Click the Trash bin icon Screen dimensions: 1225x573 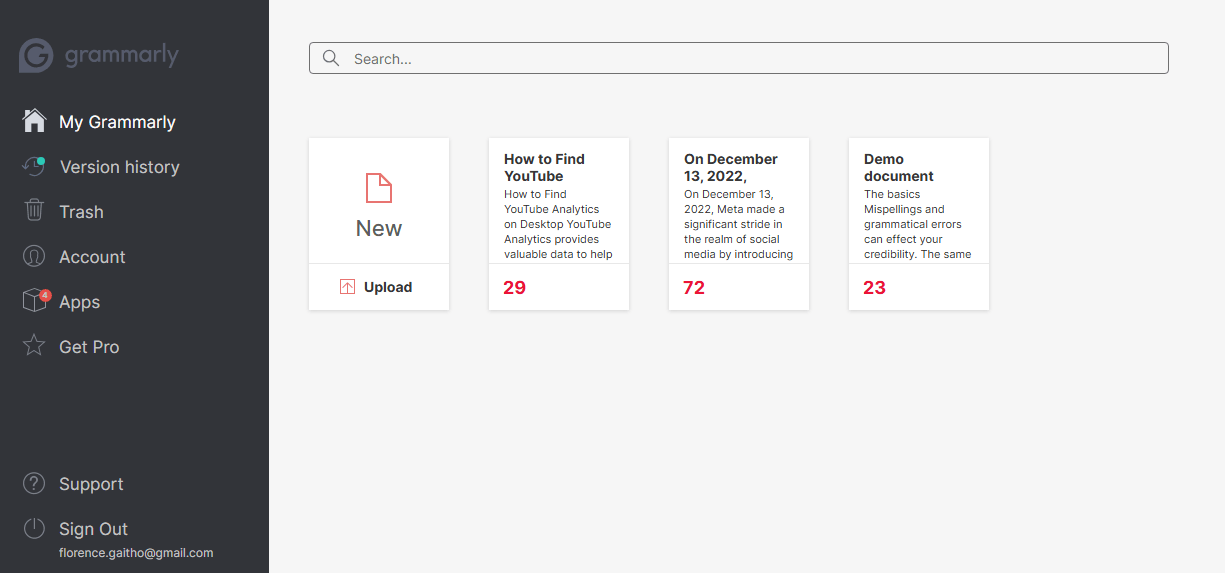click(x=34, y=211)
